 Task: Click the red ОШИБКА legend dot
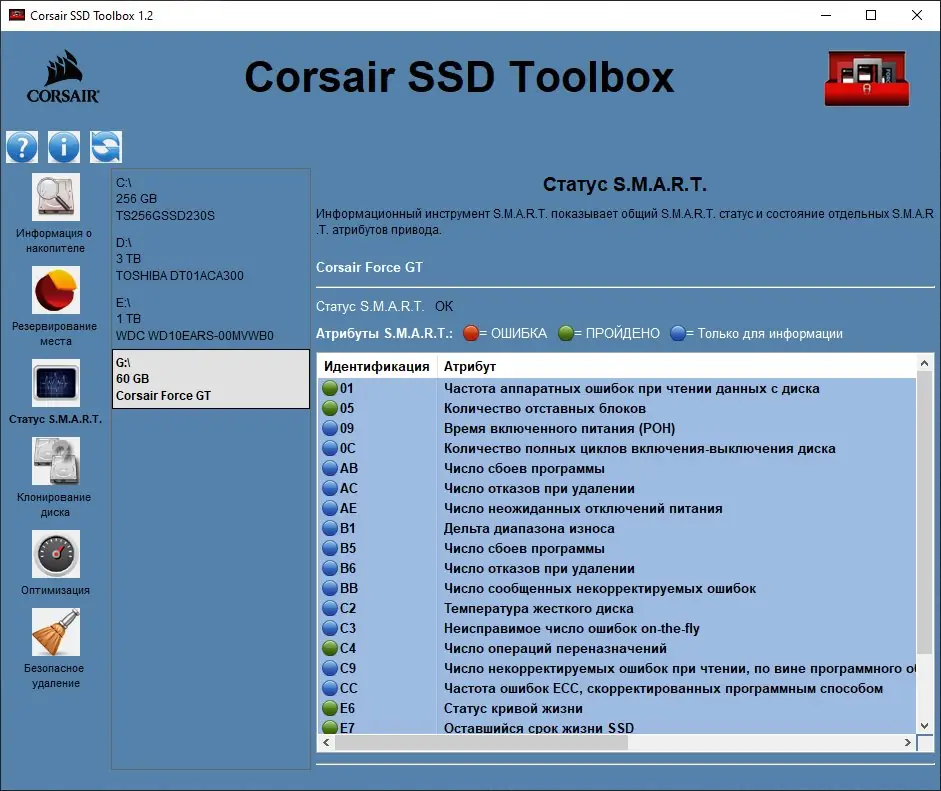(x=471, y=333)
